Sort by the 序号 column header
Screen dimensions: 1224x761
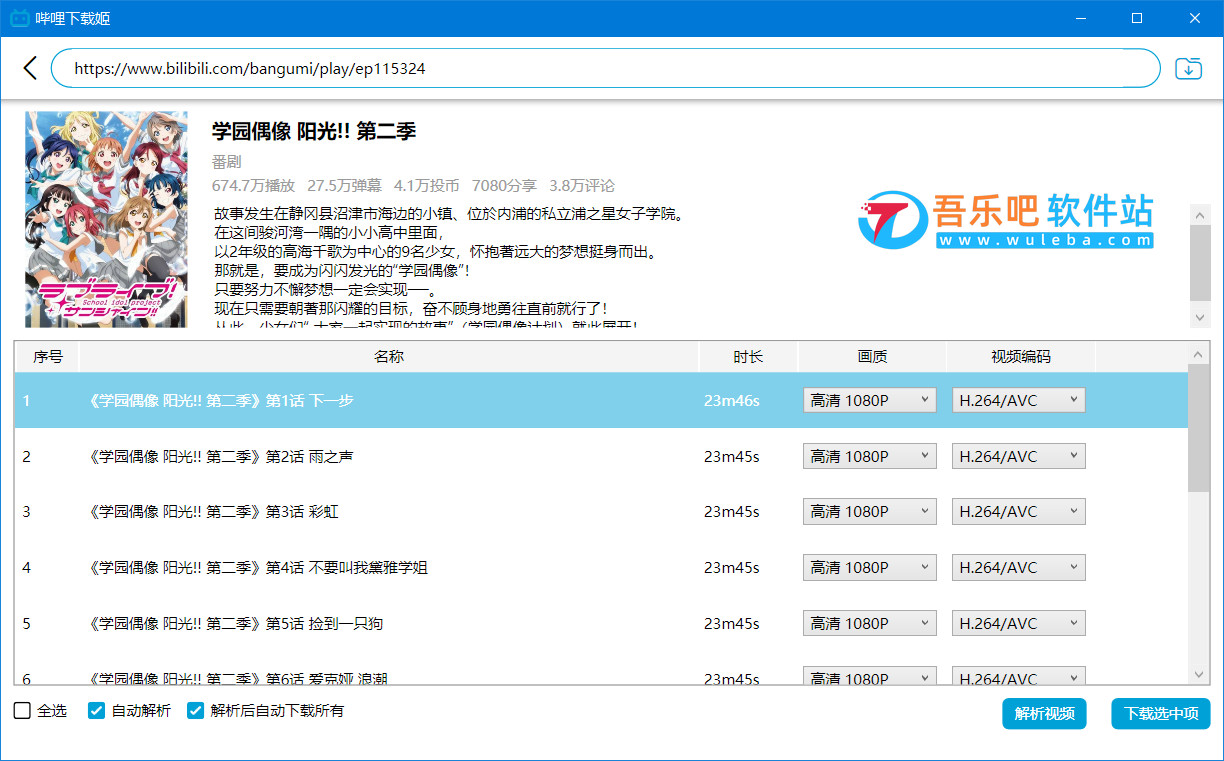pyautogui.click(x=47, y=357)
